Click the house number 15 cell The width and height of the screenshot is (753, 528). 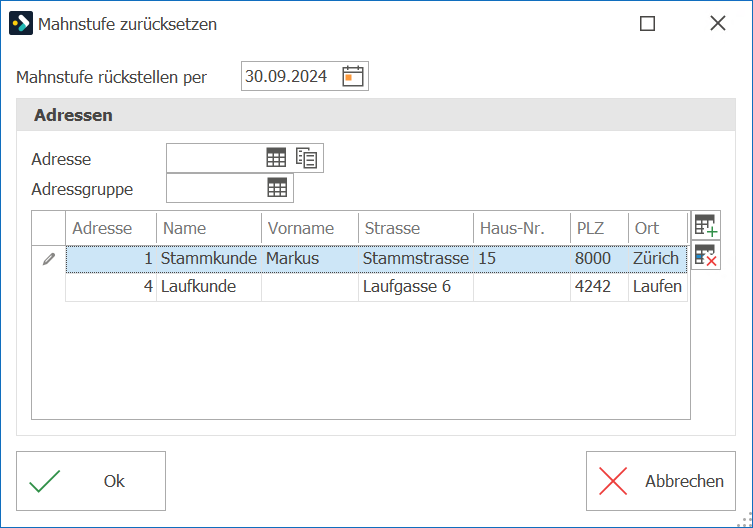[x=522, y=259]
